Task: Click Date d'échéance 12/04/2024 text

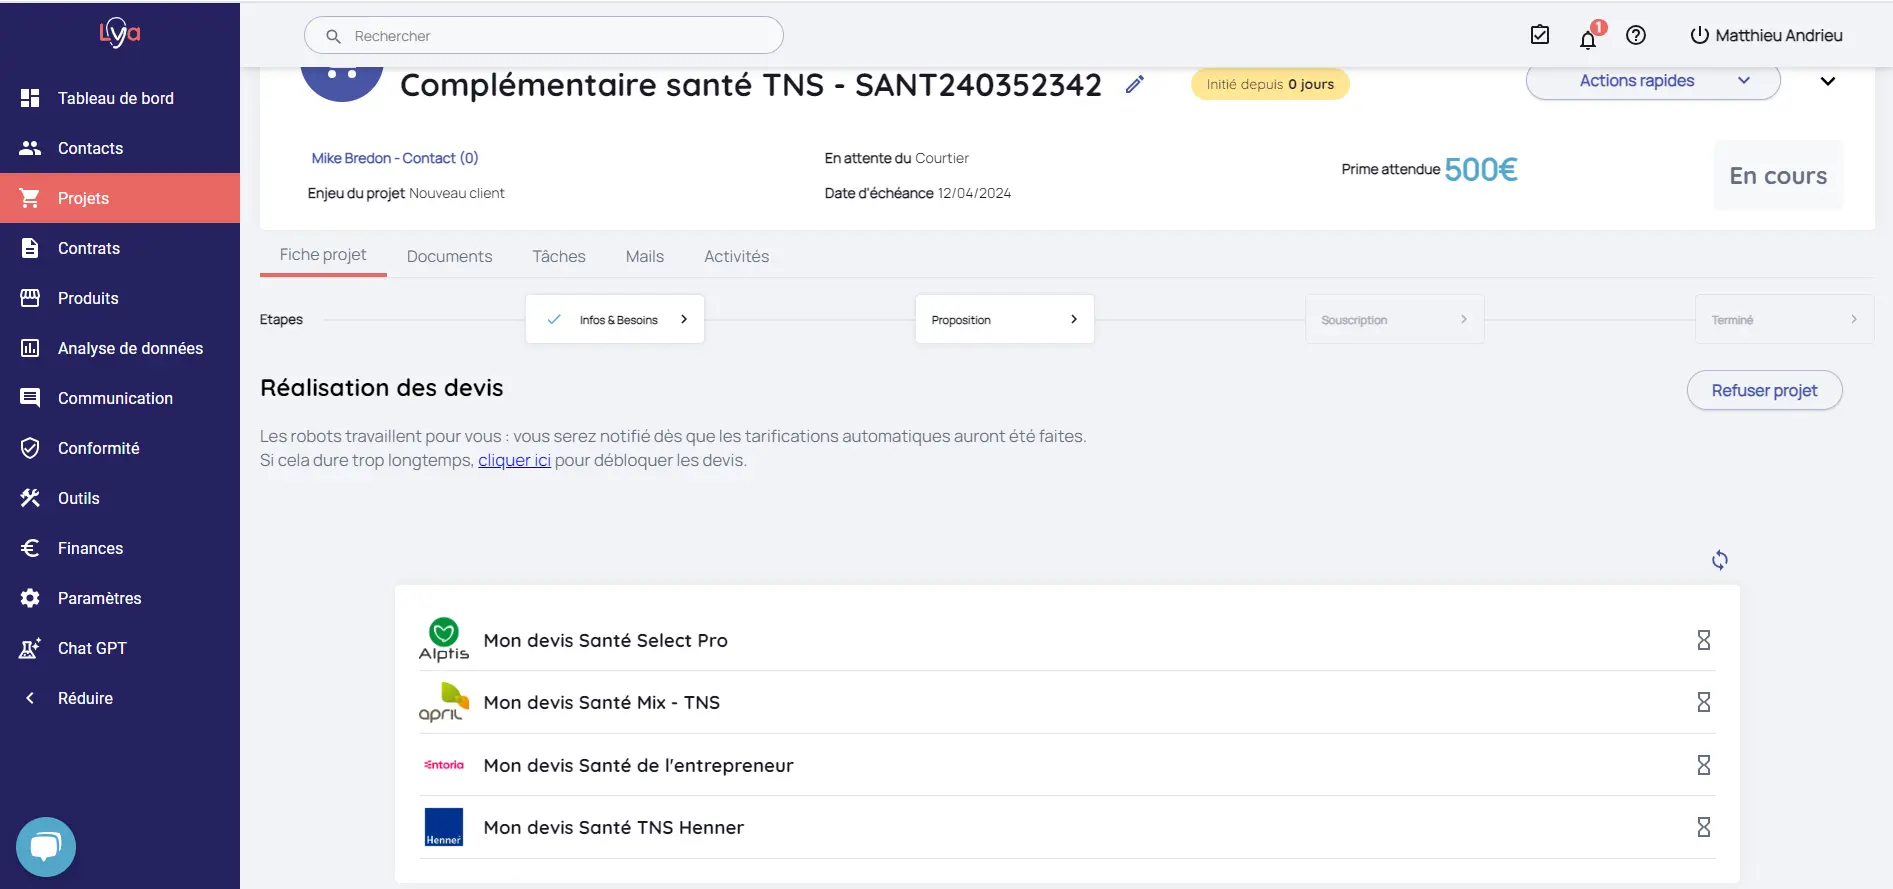Action: (918, 193)
